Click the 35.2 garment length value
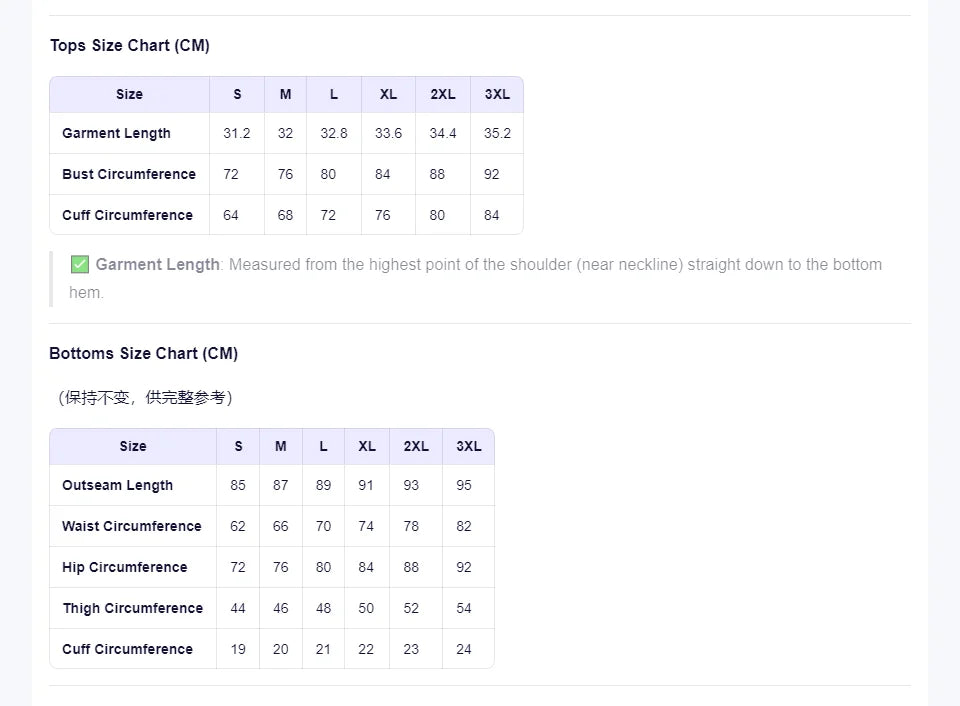The height and width of the screenshot is (706, 960). coord(497,133)
